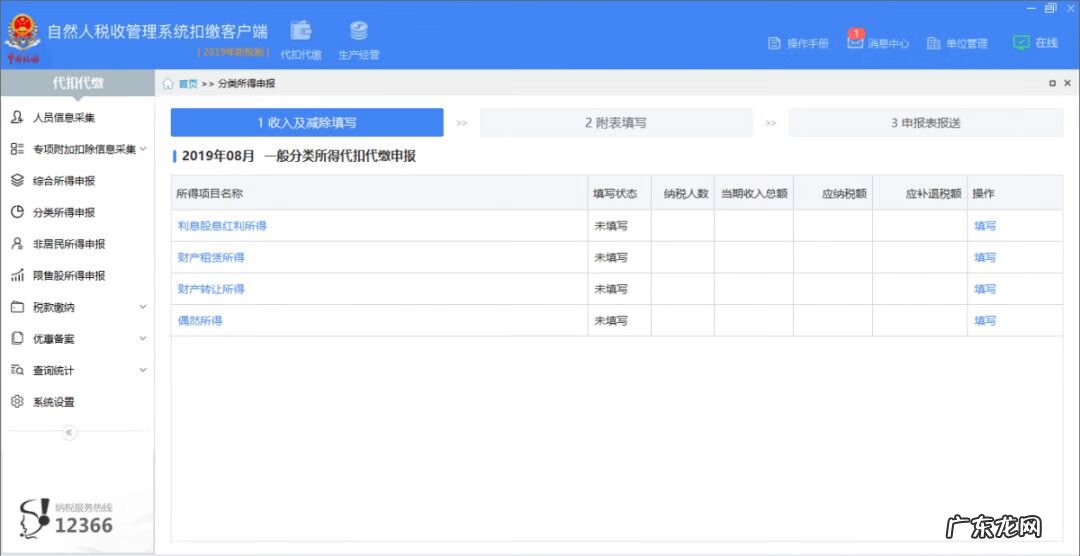This screenshot has width=1080, height=556.
Task: Click 非居民所得申报 person icon
Action: point(17,244)
